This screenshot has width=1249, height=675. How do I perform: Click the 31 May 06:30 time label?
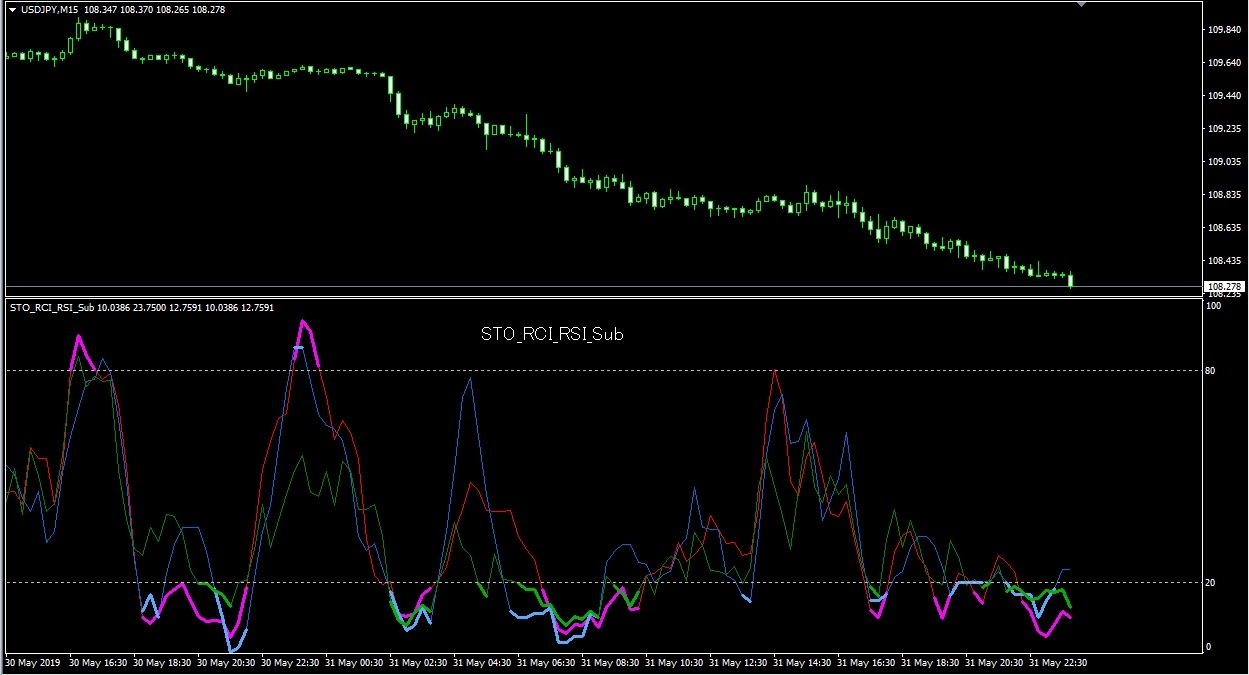click(x=547, y=662)
